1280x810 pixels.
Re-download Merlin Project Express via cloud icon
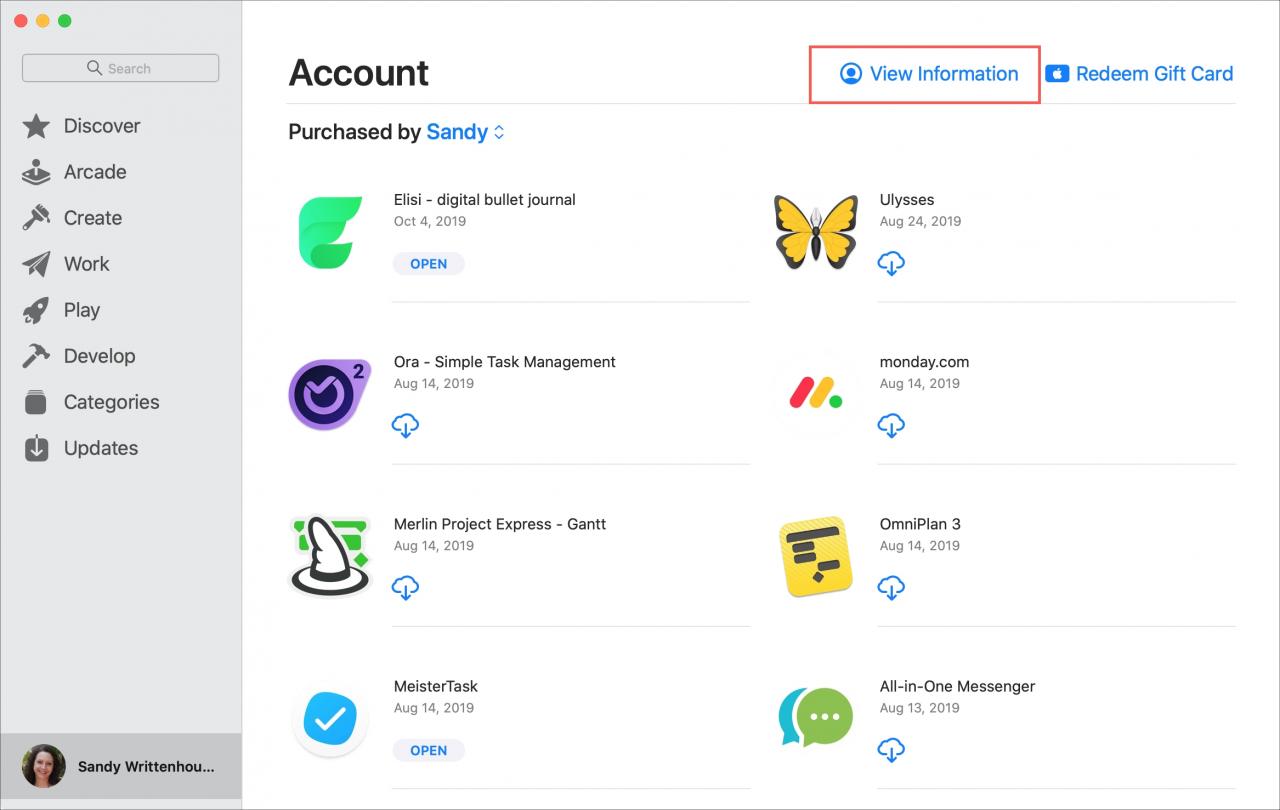405,588
